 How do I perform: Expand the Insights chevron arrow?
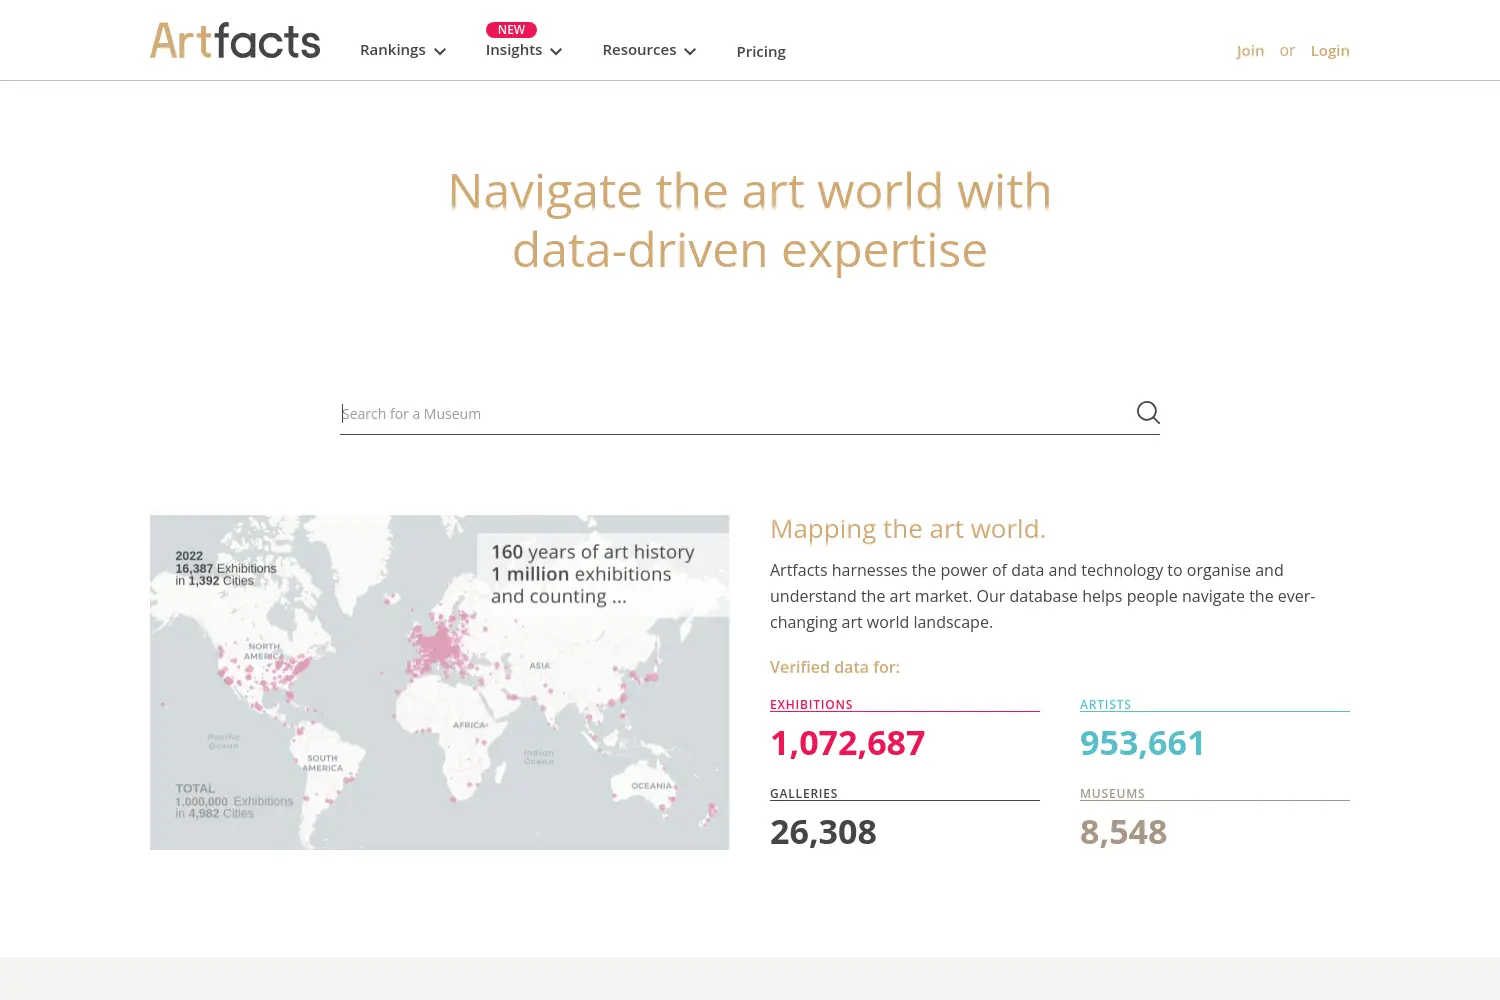556,51
